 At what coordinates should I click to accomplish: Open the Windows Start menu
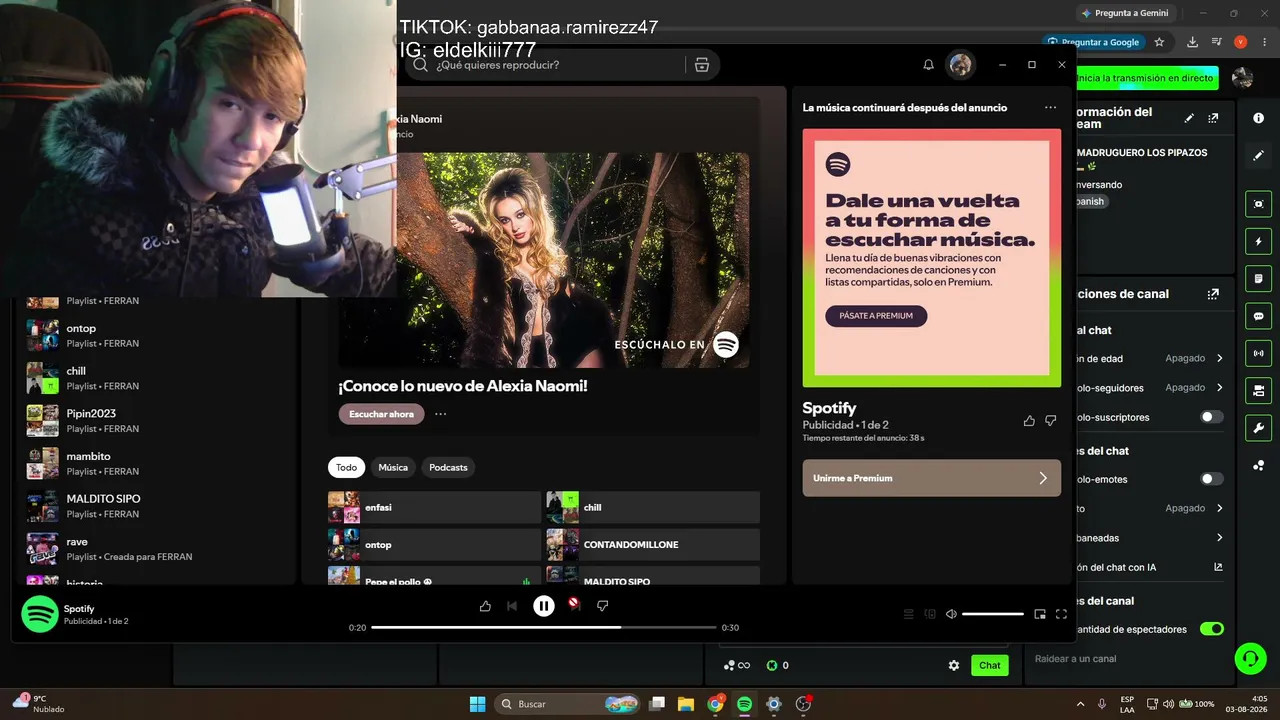[477, 704]
